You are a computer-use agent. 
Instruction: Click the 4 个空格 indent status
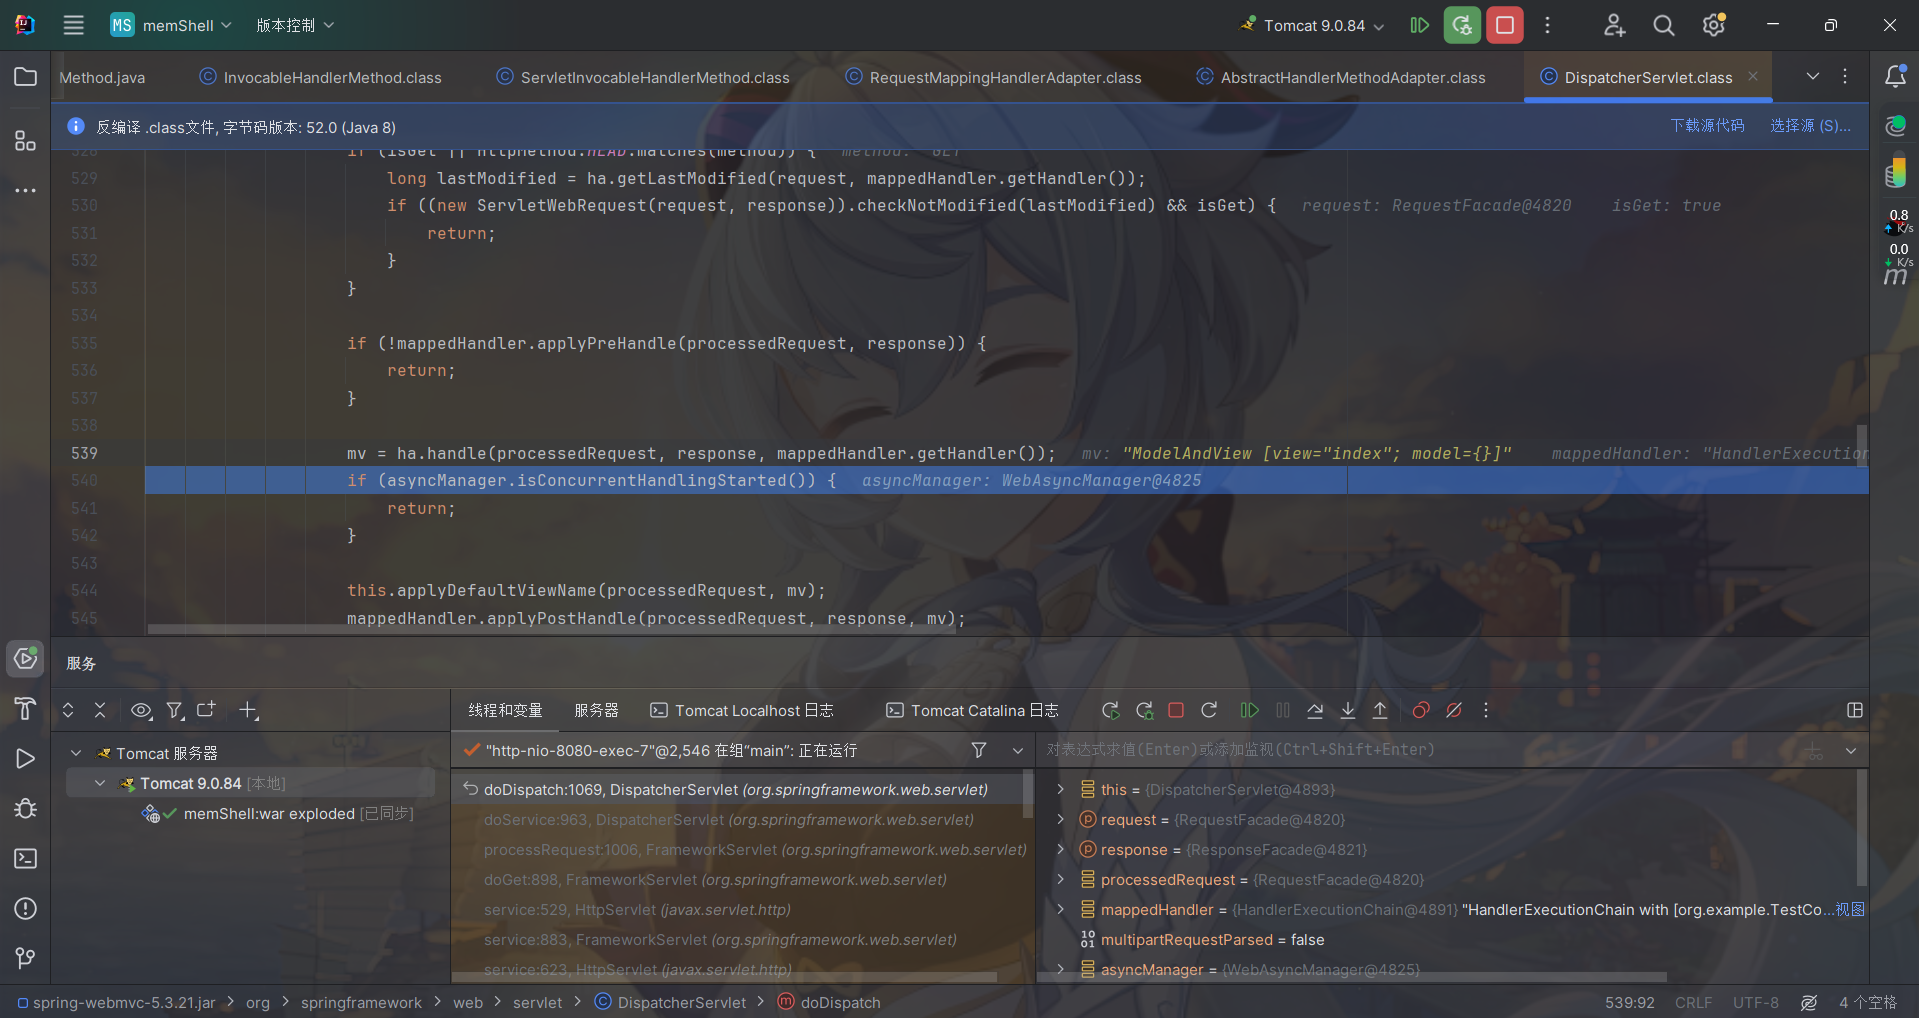click(1868, 1003)
